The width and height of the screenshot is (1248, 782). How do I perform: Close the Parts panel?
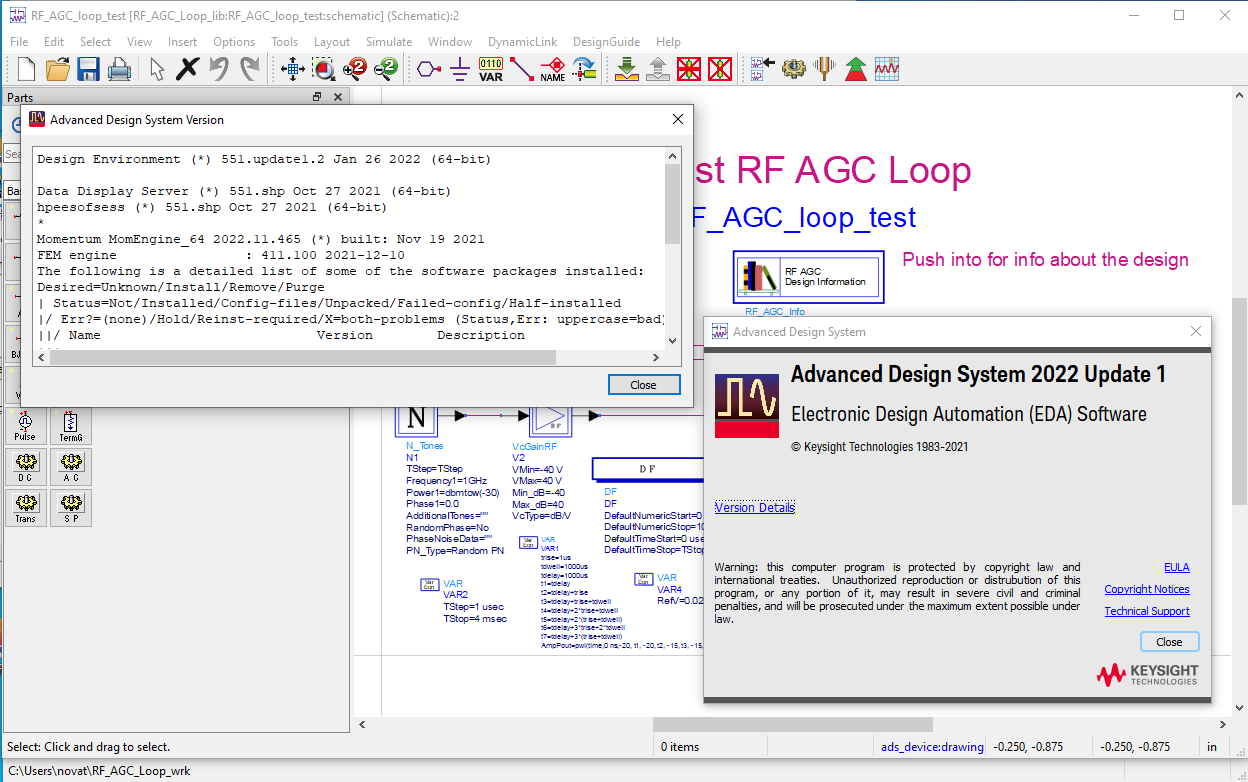click(x=338, y=97)
